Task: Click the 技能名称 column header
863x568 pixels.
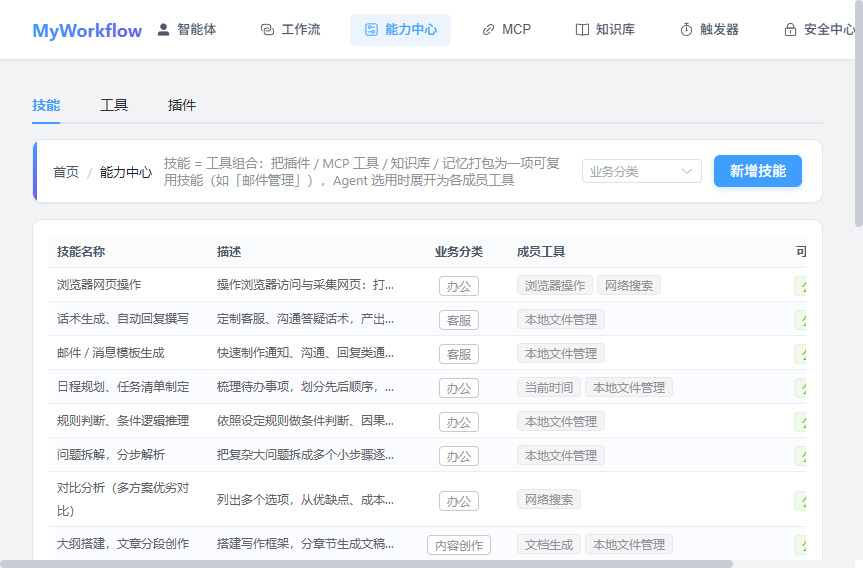Action: pos(81,252)
